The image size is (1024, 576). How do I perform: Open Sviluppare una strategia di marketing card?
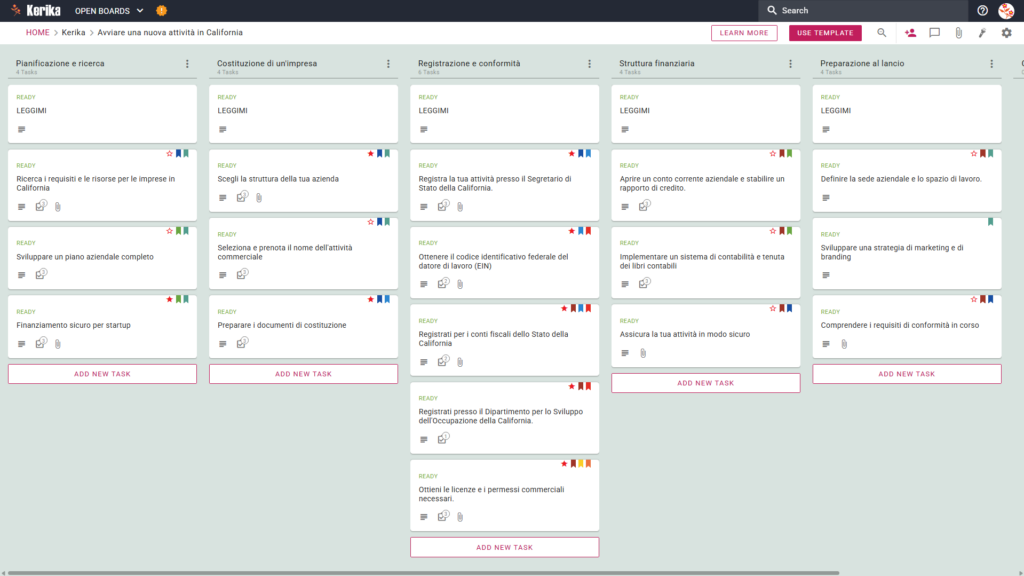(907, 253)
